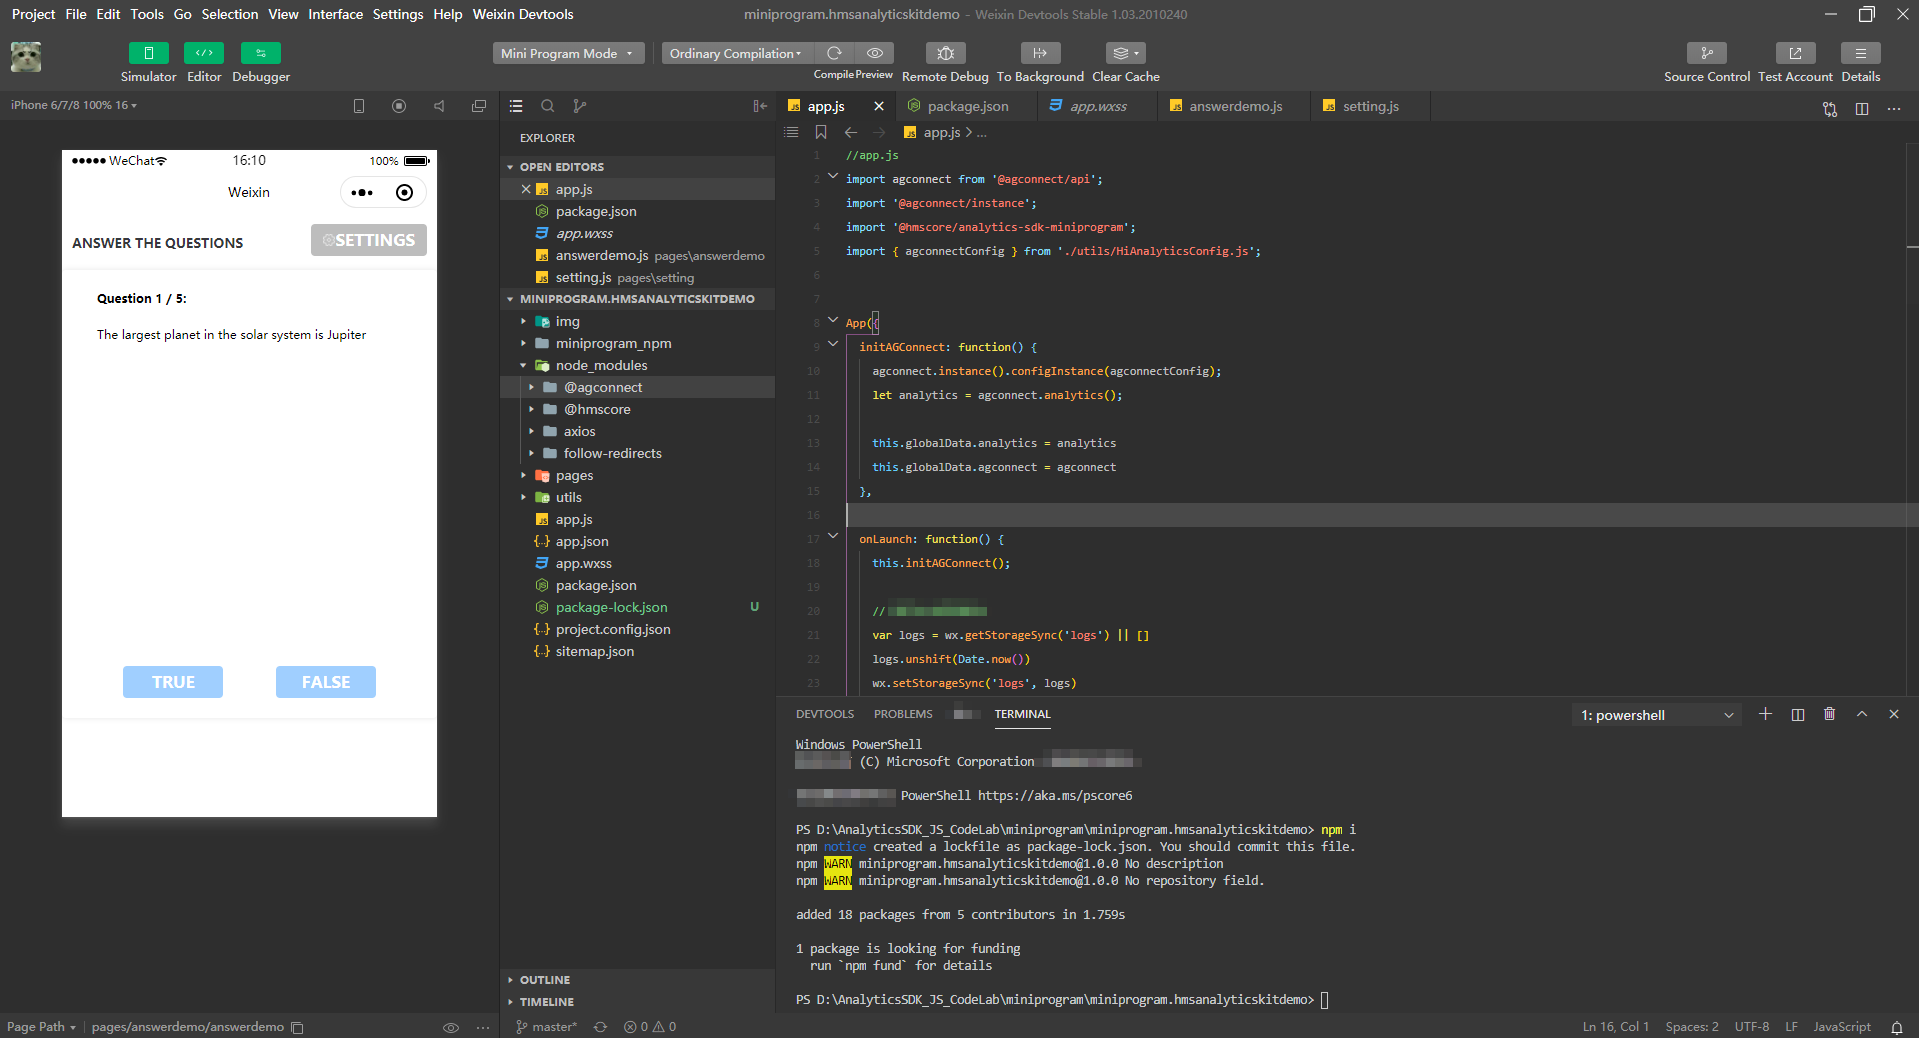Toggle the Debugger panel button
Image resolution: width=1919 pixels, height=1038 pixels.
[260, 53]
